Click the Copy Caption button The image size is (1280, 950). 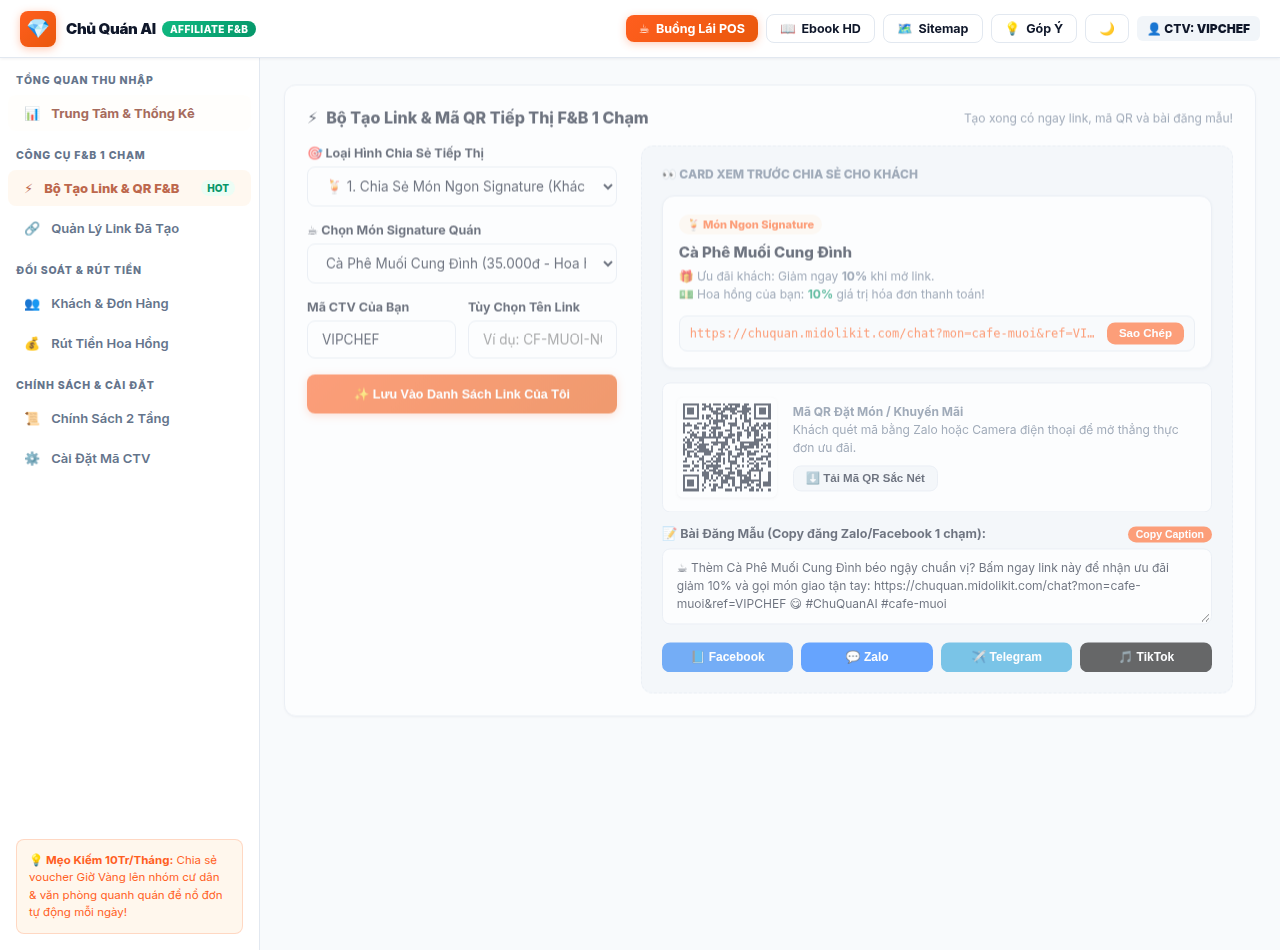pyautogui.click(x=1169, y=534)
